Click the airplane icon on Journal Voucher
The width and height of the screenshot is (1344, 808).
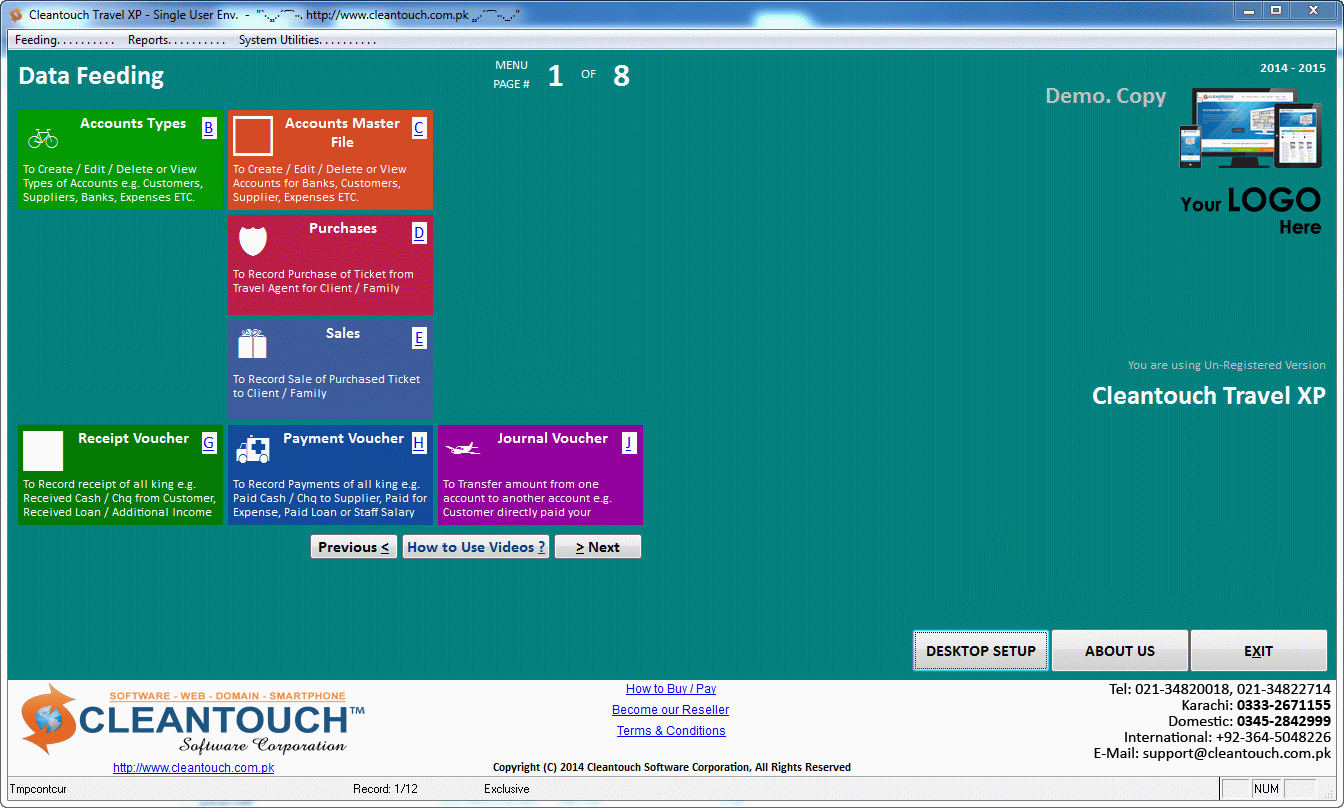[x=462, y=449]
